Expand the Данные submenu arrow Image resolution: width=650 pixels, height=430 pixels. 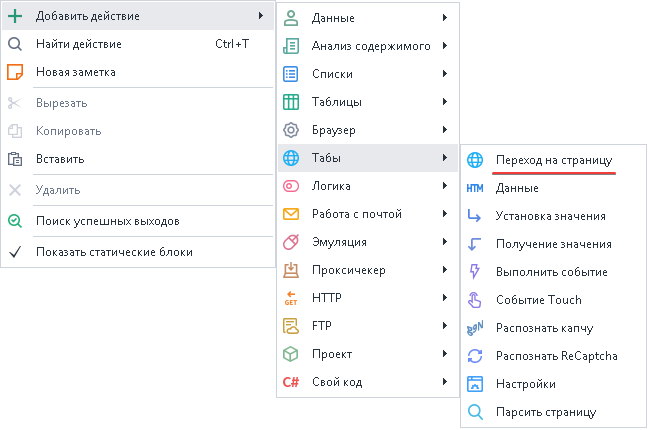click(x=444, y=18)
